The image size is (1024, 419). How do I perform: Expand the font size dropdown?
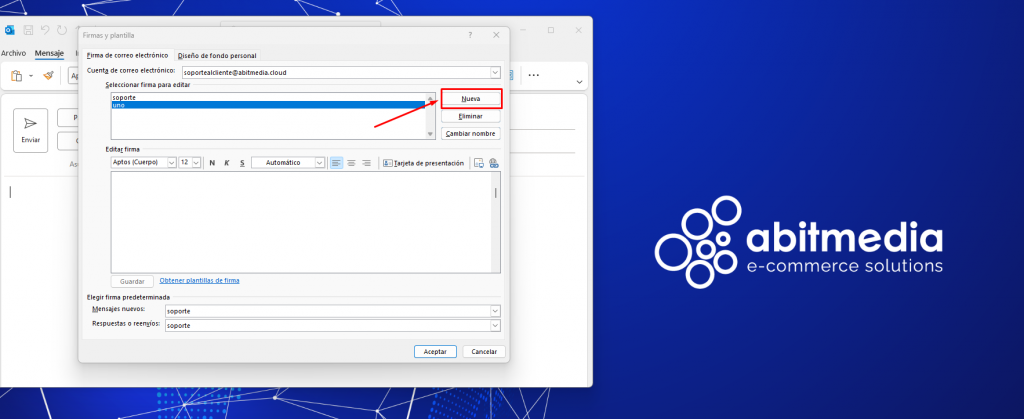(x=196, y=163)
